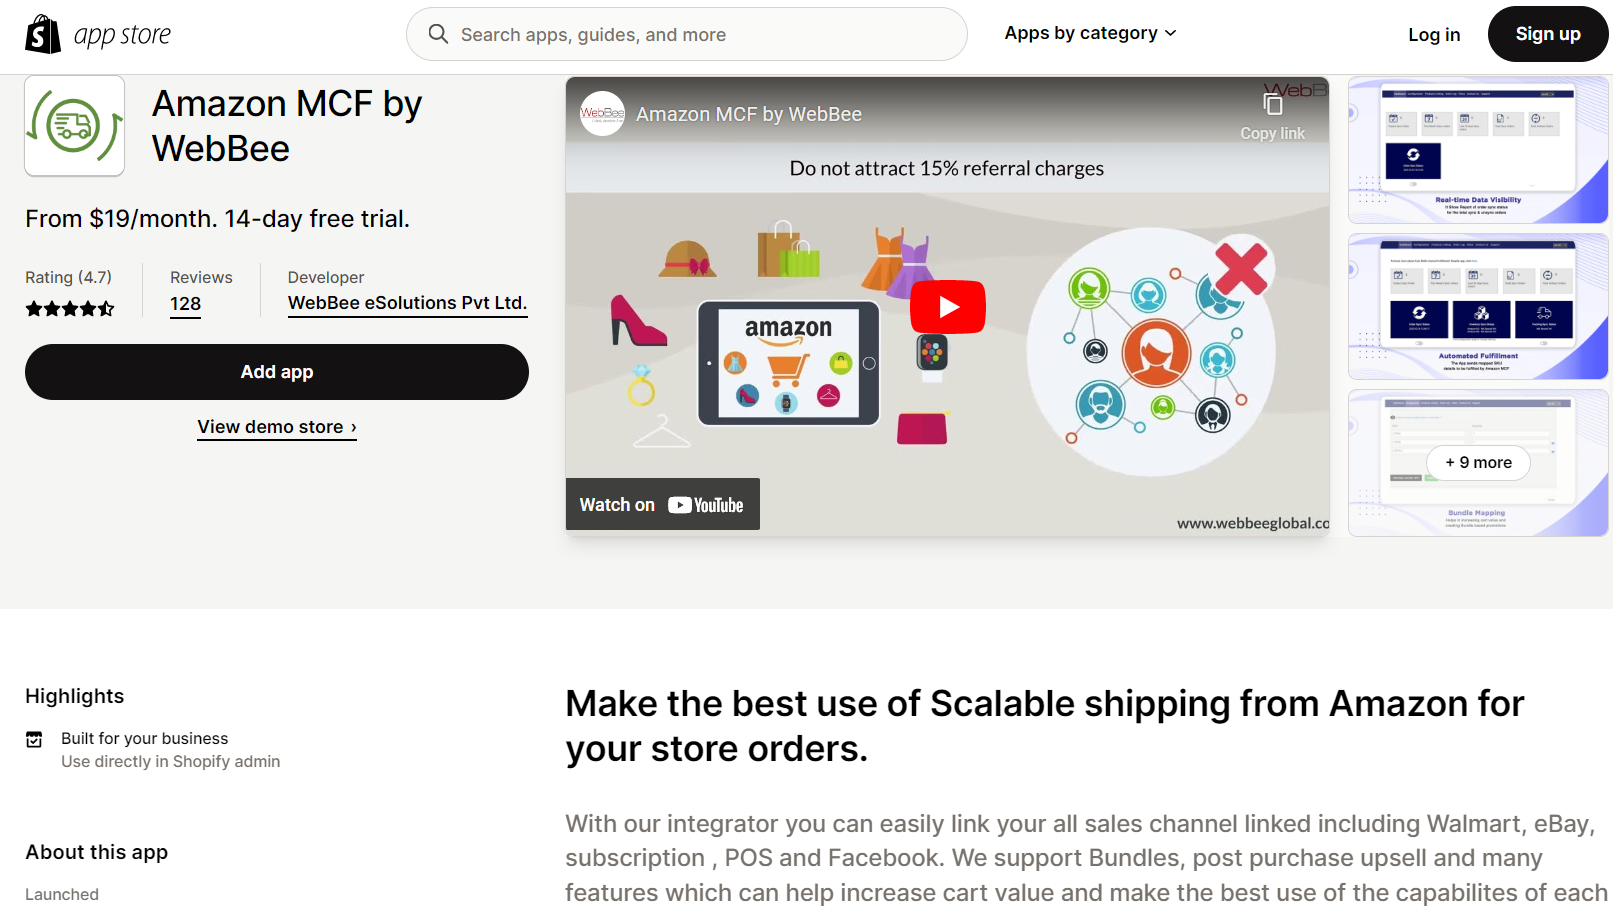
Task: Click the Amazon MCF app icon
Action: point(75,126)
